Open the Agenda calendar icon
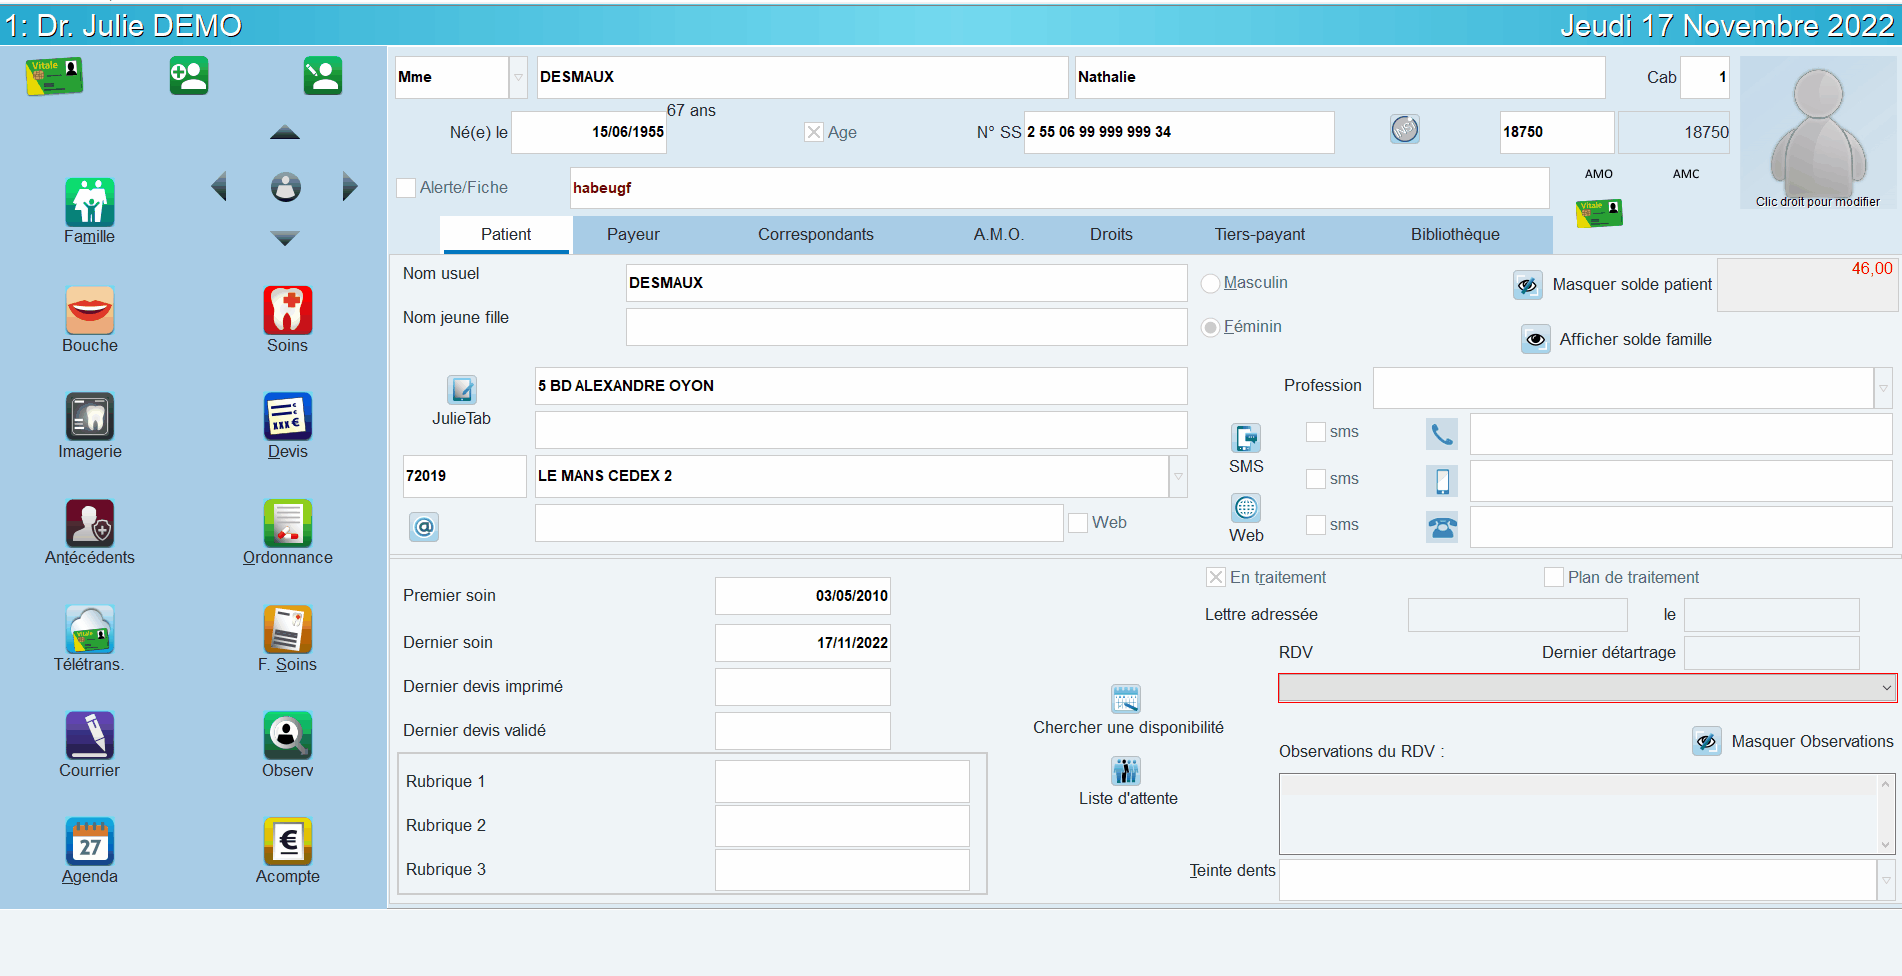Screen dimensions: 1902x976 (90, 841)
